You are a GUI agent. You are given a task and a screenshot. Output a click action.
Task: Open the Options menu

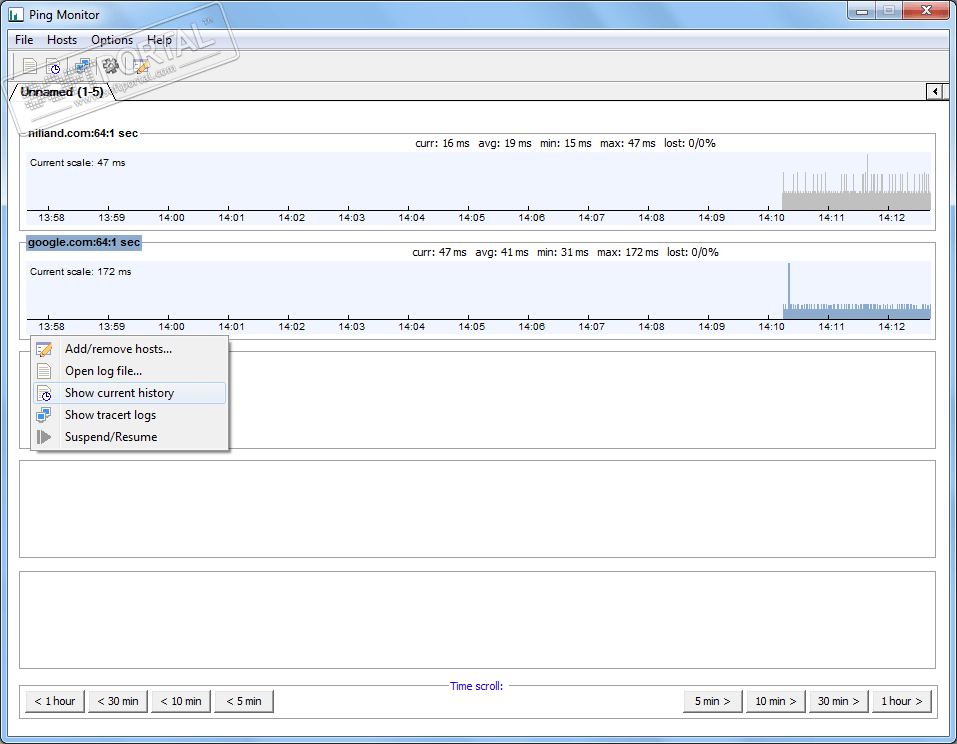112,40
